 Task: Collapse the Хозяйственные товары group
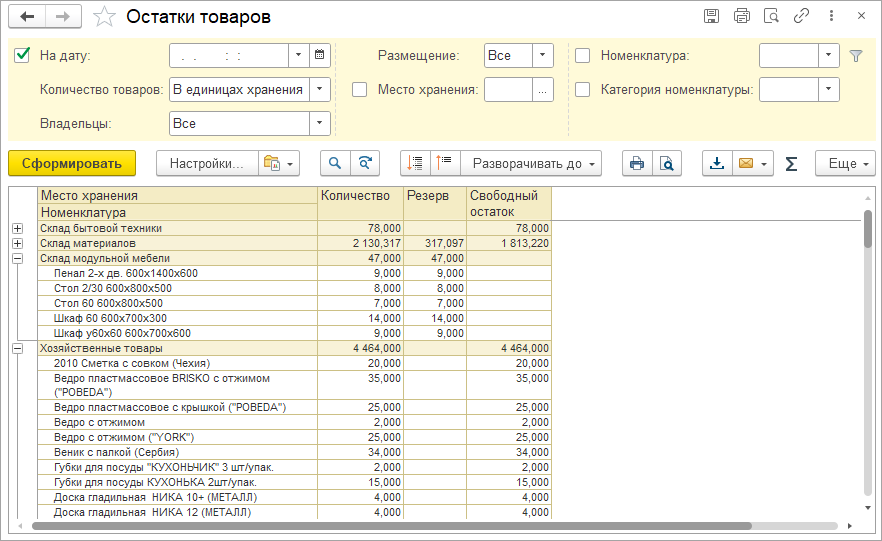click(x=17, y=348)
